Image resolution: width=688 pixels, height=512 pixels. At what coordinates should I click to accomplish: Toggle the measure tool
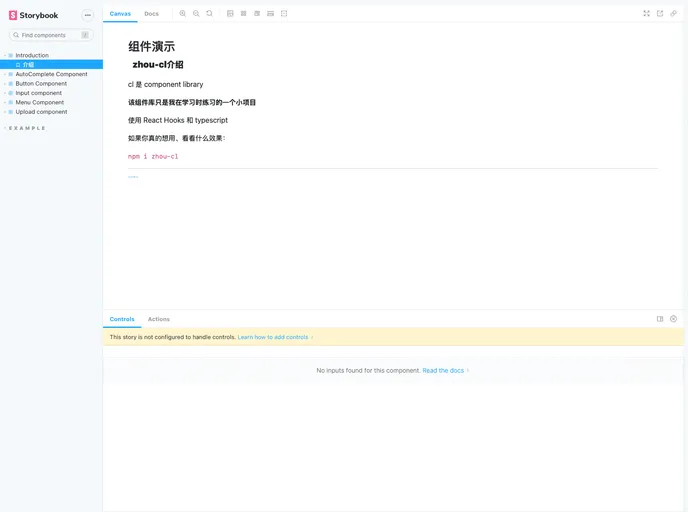(x=271, y=14)
